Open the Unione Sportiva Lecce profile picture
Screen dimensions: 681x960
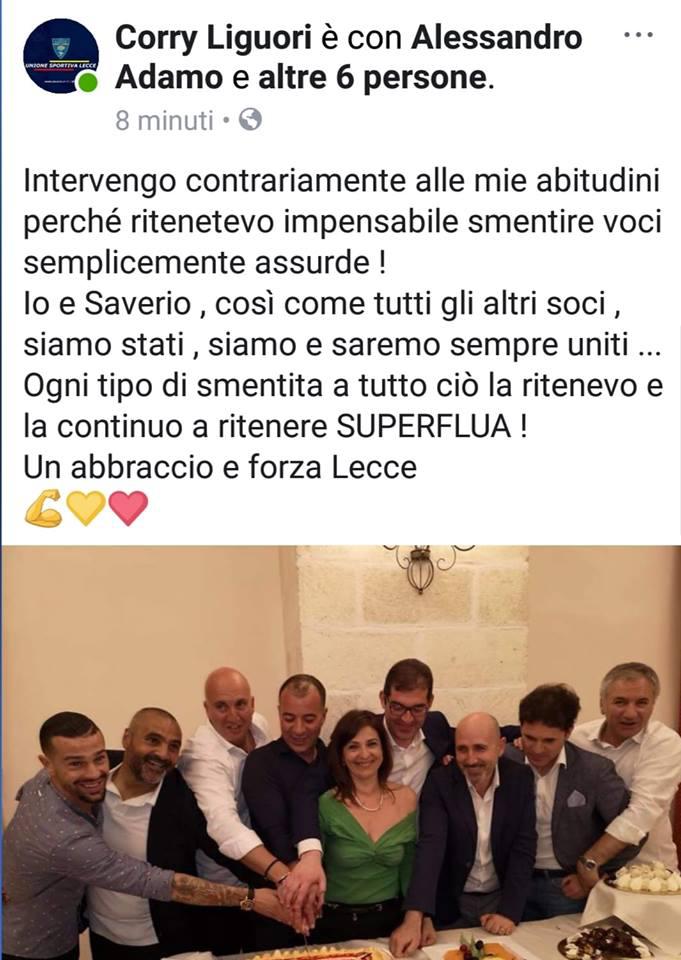[61, 56]
